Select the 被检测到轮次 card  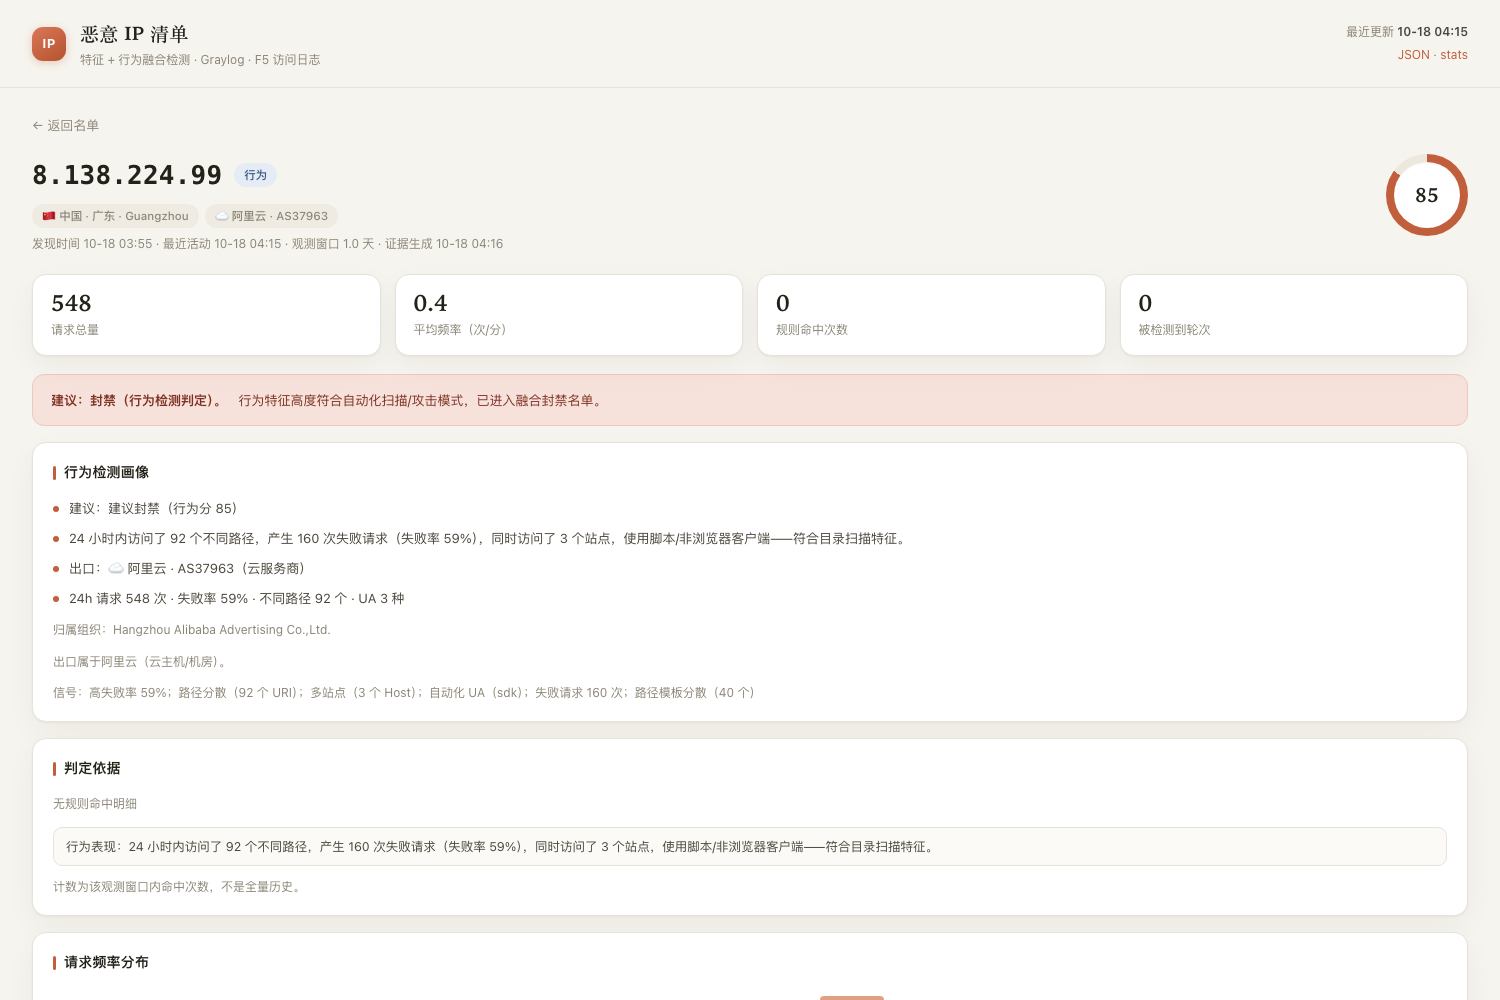click(1294, 315)
